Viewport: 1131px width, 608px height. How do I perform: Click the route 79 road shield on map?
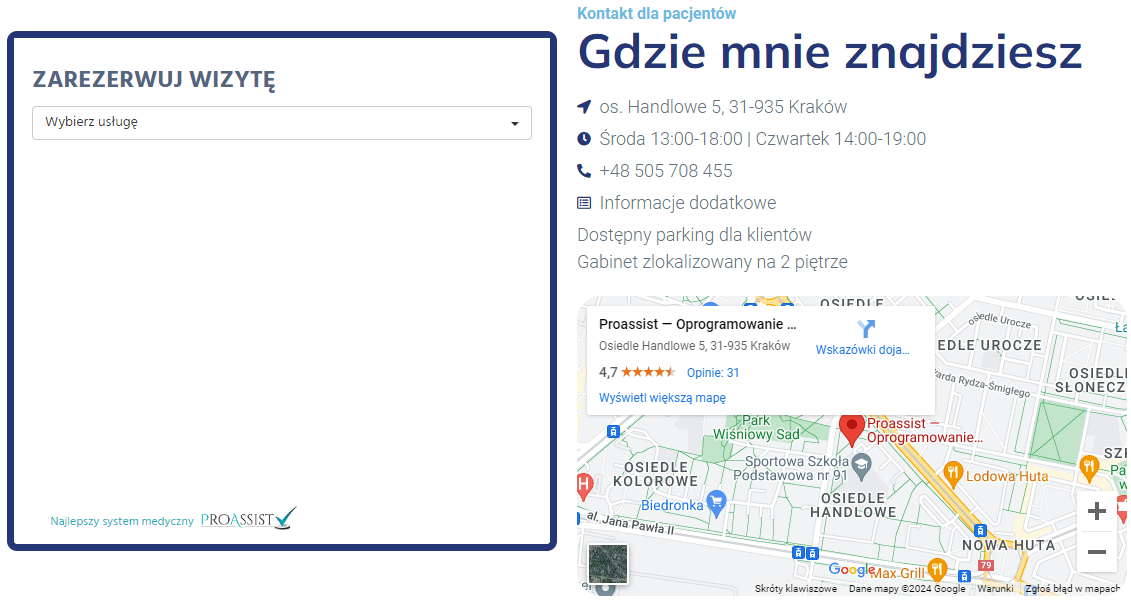[x=986, y=565]
